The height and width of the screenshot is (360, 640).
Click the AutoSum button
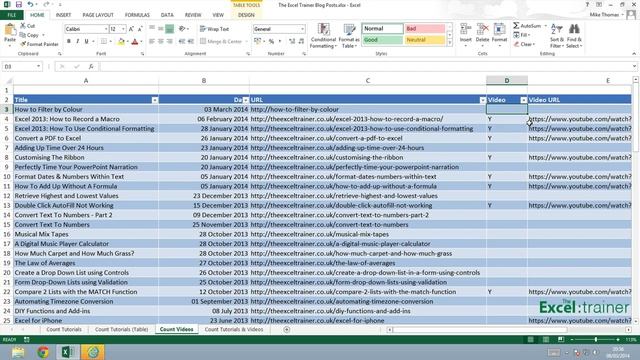click(x=527, y=26)
